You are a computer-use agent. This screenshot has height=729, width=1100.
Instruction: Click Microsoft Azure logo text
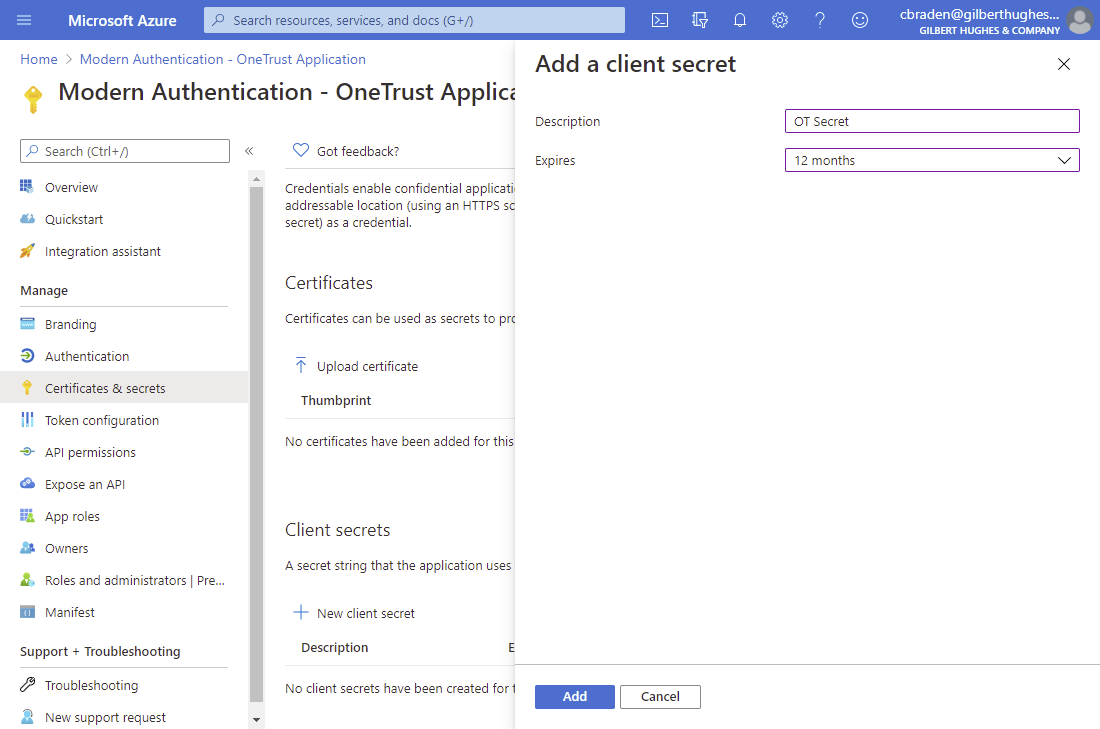pos(122,21)
